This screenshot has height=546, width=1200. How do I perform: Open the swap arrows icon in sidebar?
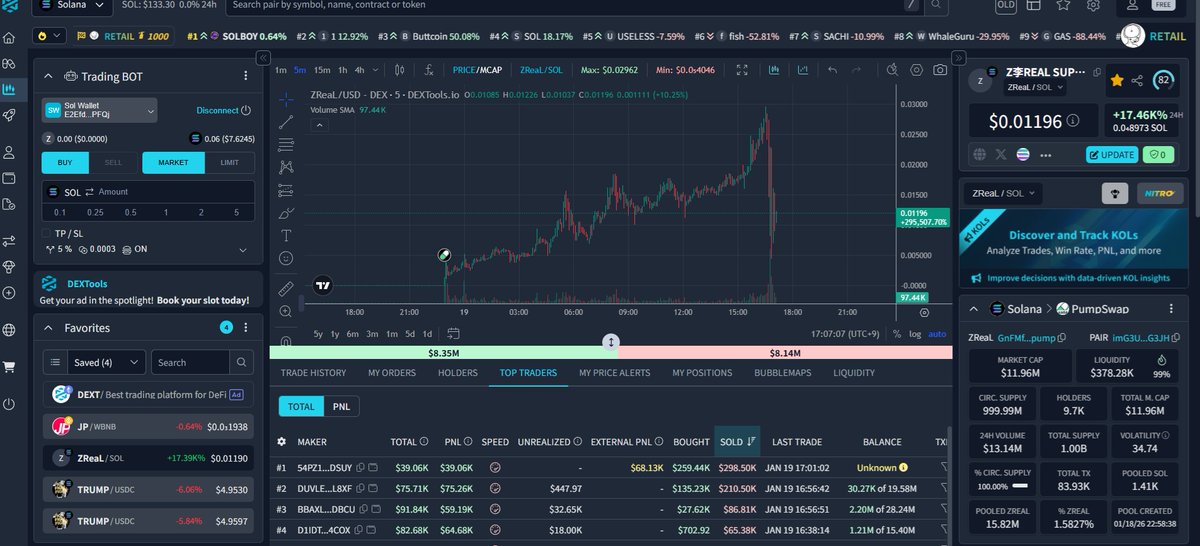click(9, 241)
